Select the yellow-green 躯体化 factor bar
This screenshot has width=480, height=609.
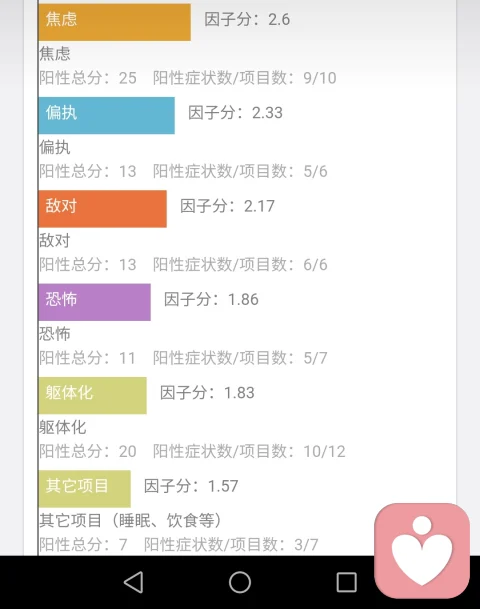[x=93, y=395]
